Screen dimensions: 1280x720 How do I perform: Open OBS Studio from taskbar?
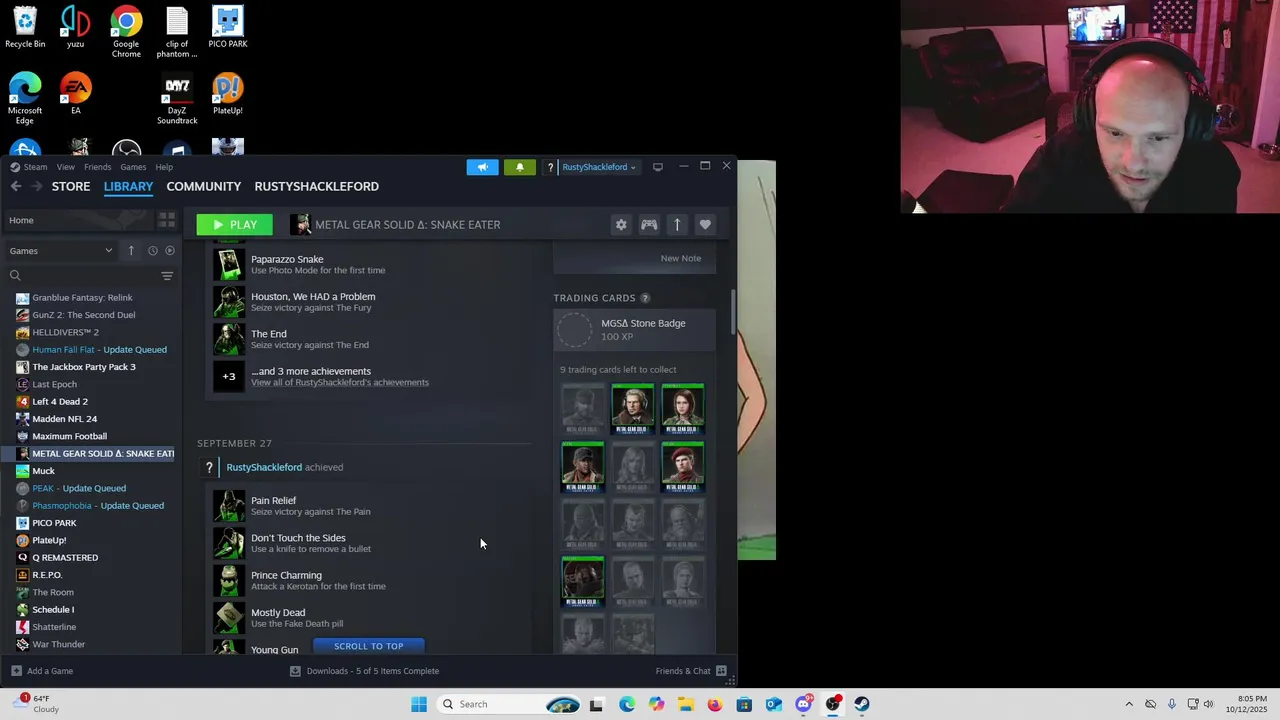pos(833,704)
